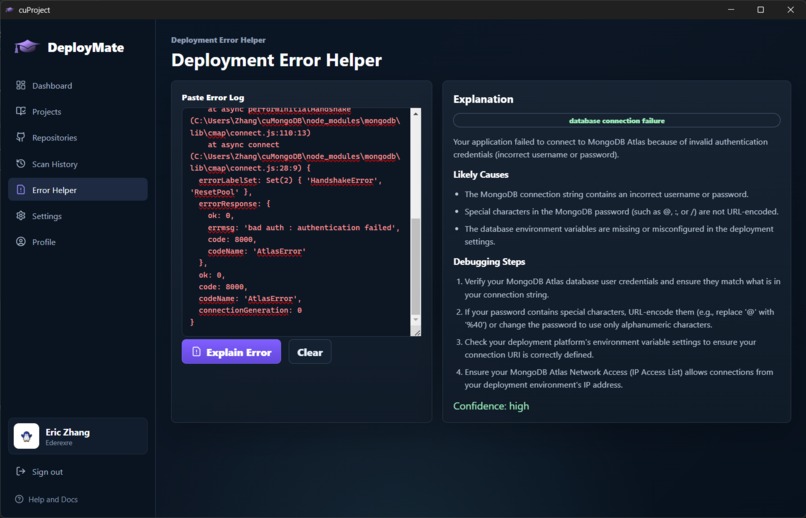Open the Repositories section

point(78,138)
